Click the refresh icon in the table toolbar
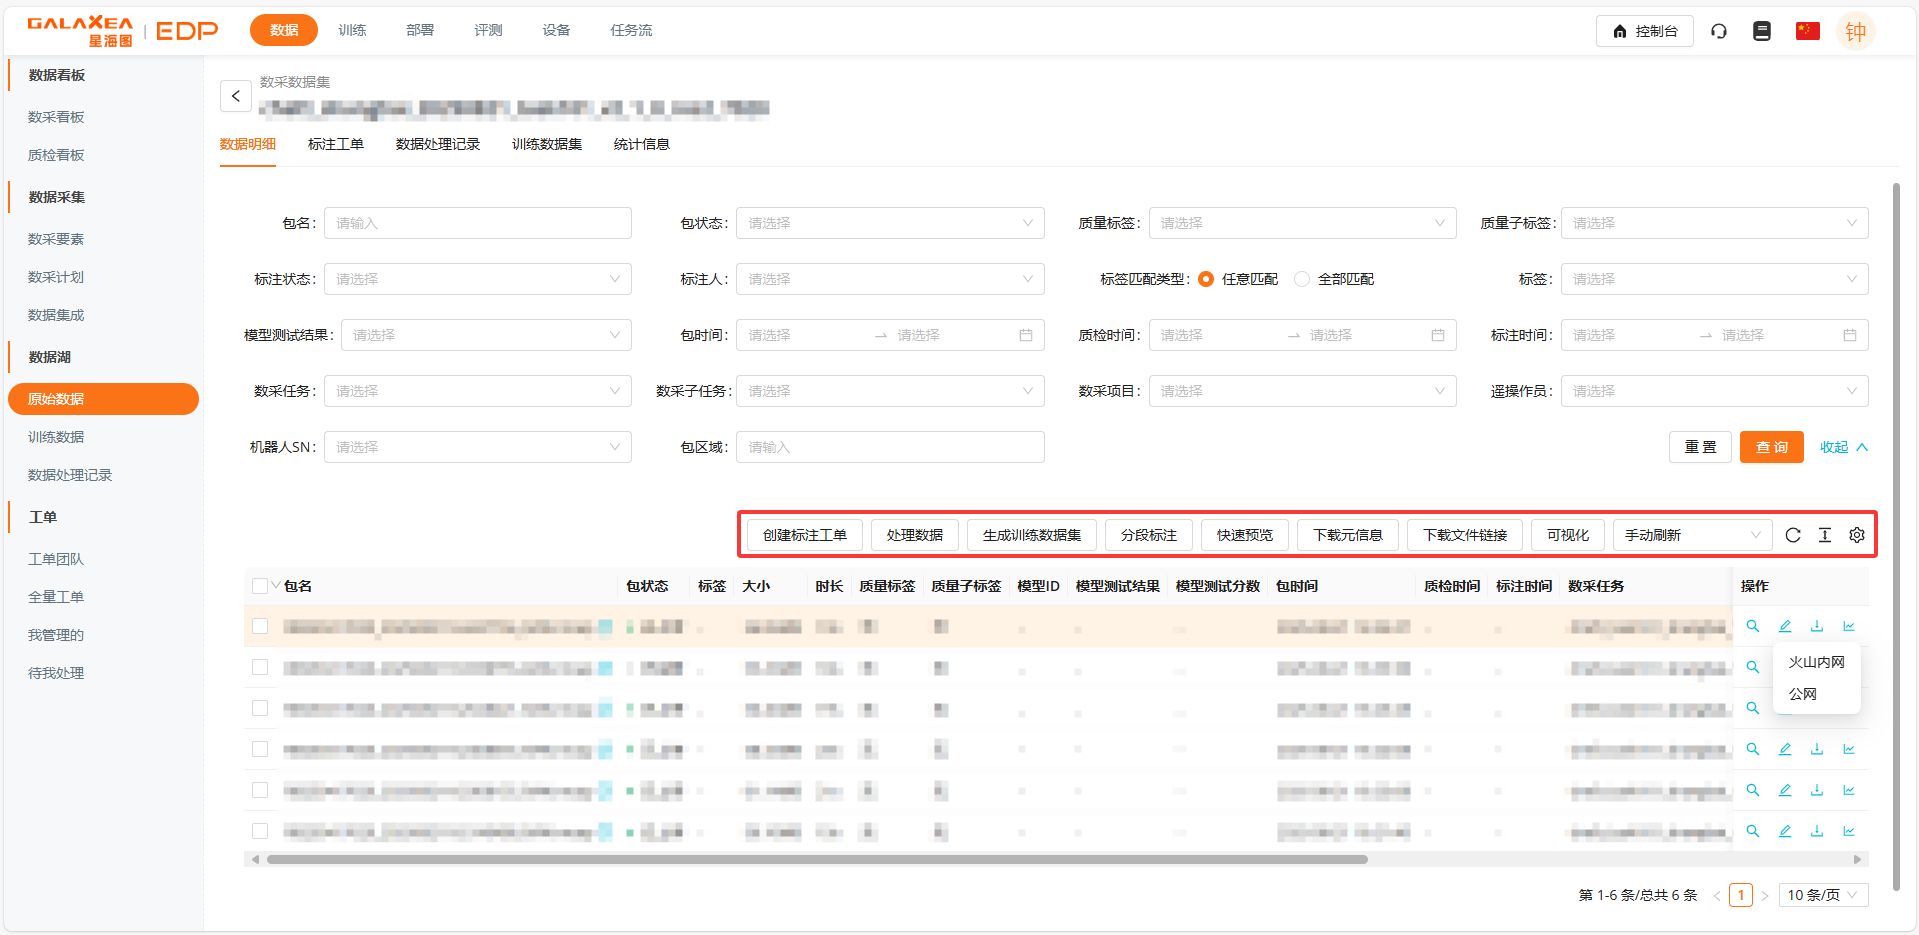 pyautogui.click(x=1792, y=535)
